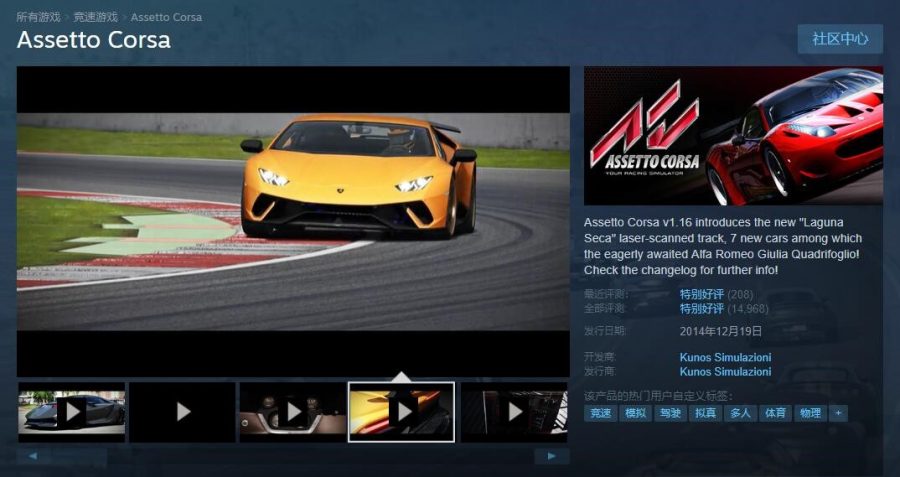This screenshot has height=477, width=900.
Task: Click the thumbnail strip scrollbar handle
Action: pos(77,456)
